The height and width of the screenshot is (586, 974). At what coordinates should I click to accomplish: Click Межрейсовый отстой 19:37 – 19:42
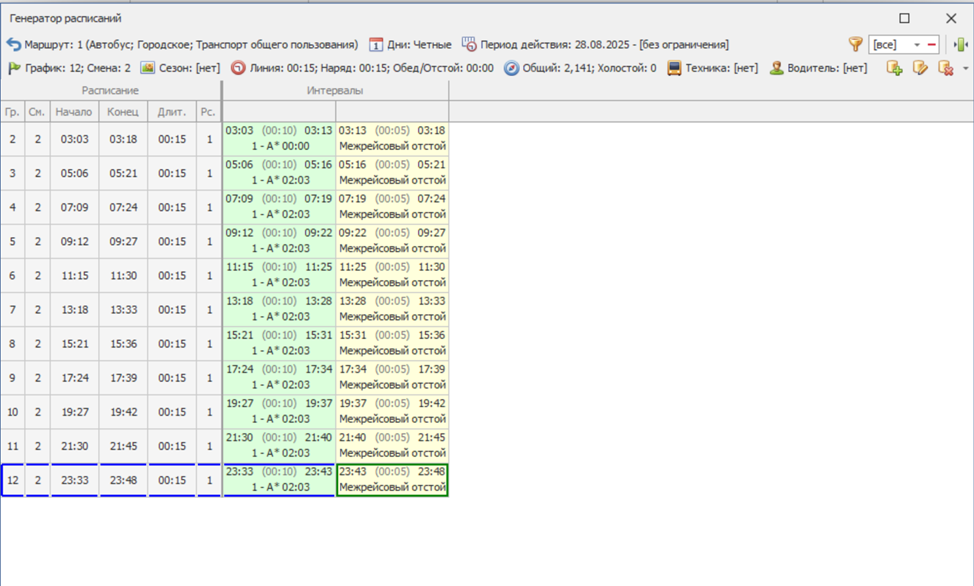392,412
